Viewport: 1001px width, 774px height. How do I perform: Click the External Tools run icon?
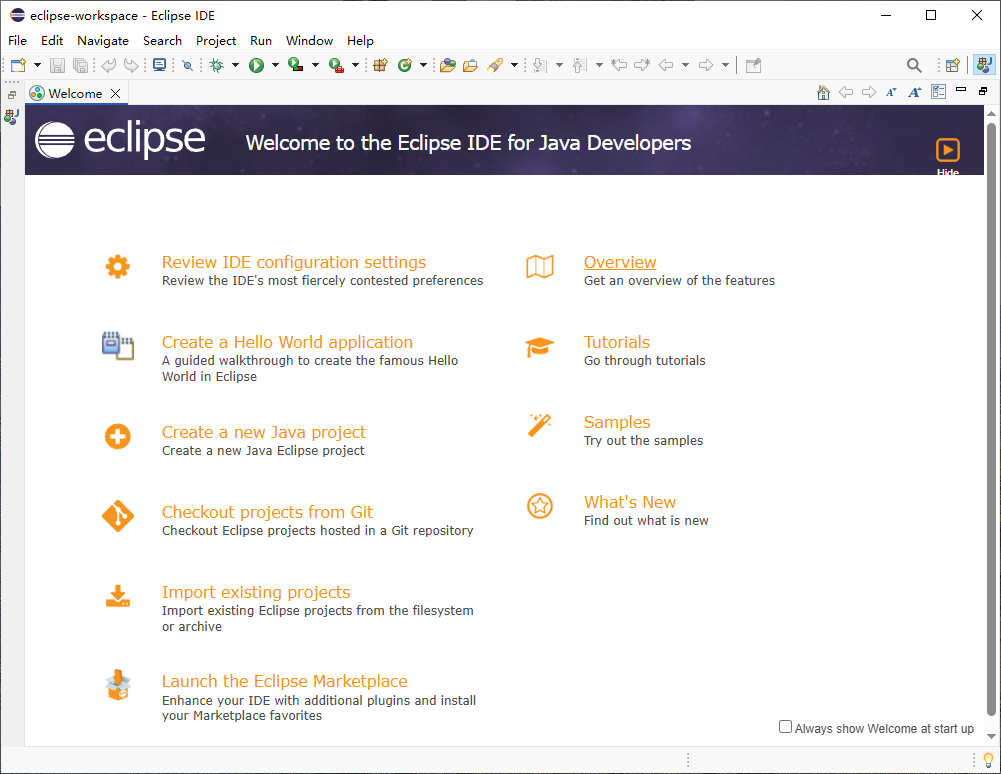[336, 65]
